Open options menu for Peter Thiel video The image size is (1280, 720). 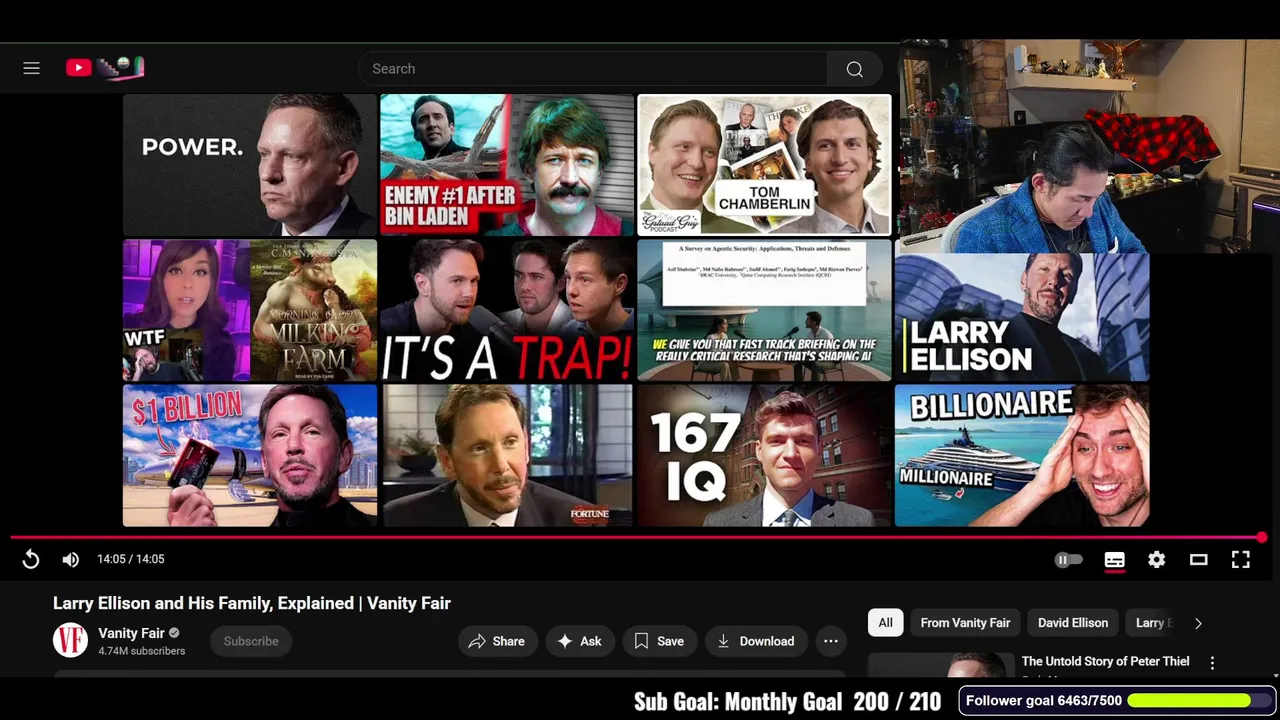click(1212, 663)
